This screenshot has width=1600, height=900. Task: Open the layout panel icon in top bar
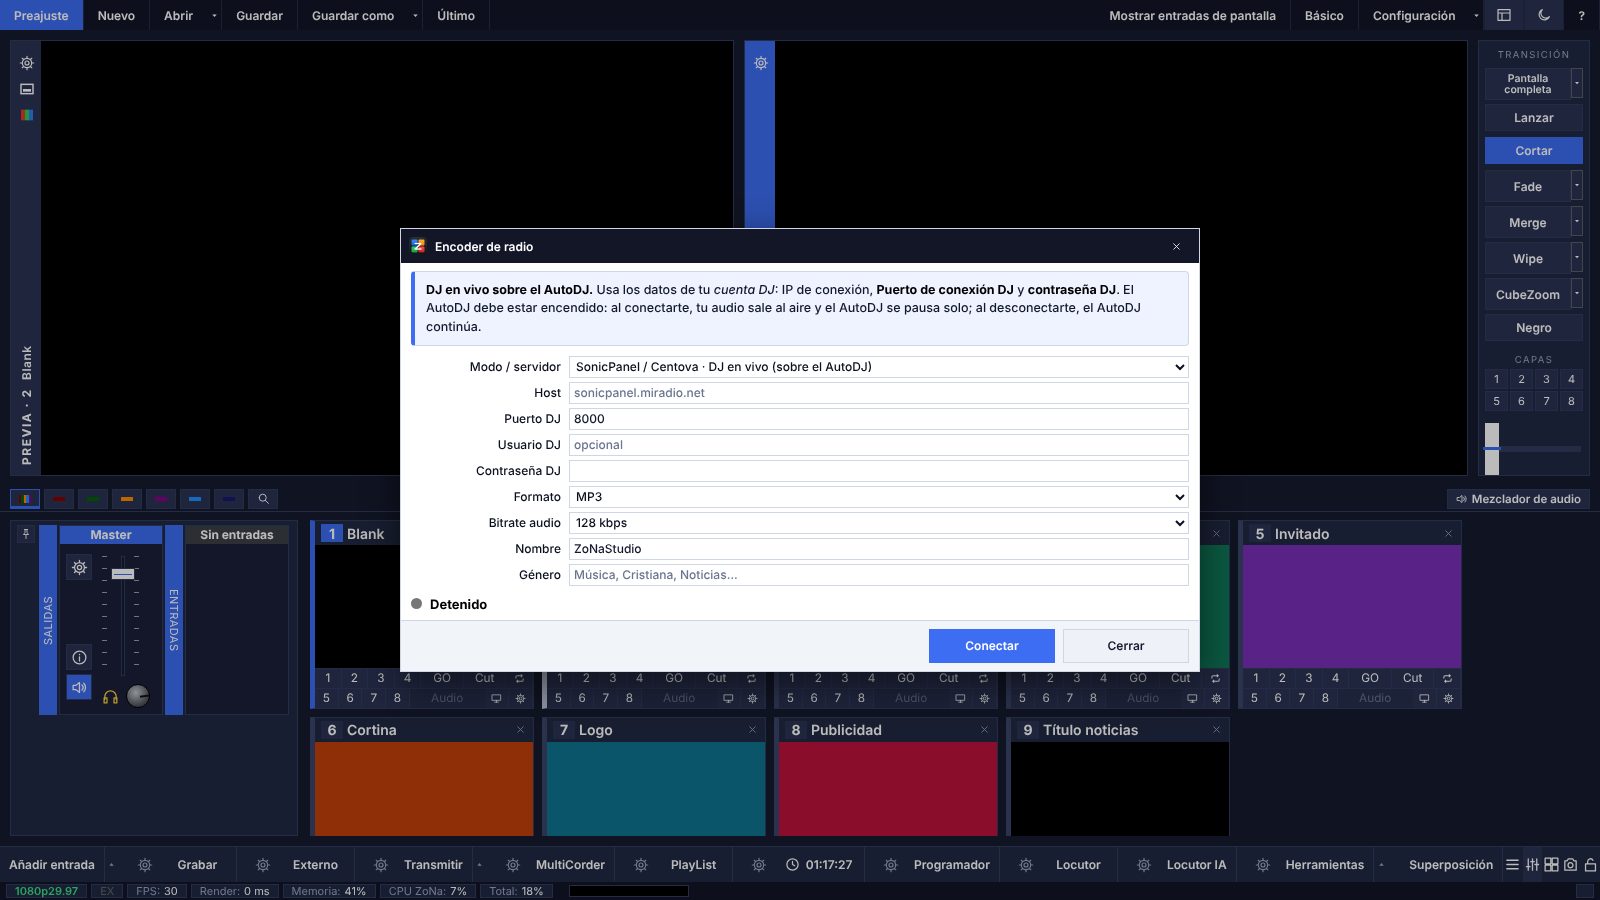click(x=1503, y=15)
